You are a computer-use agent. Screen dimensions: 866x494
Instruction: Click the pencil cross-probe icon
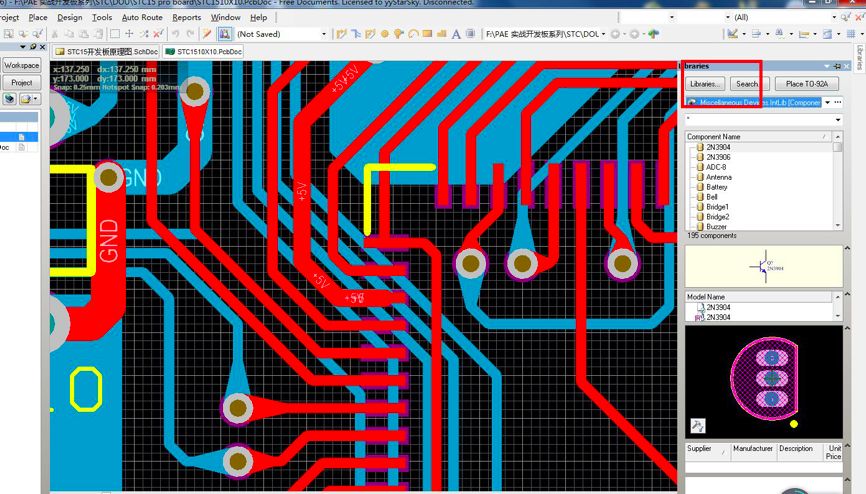[x=205, y=34]
